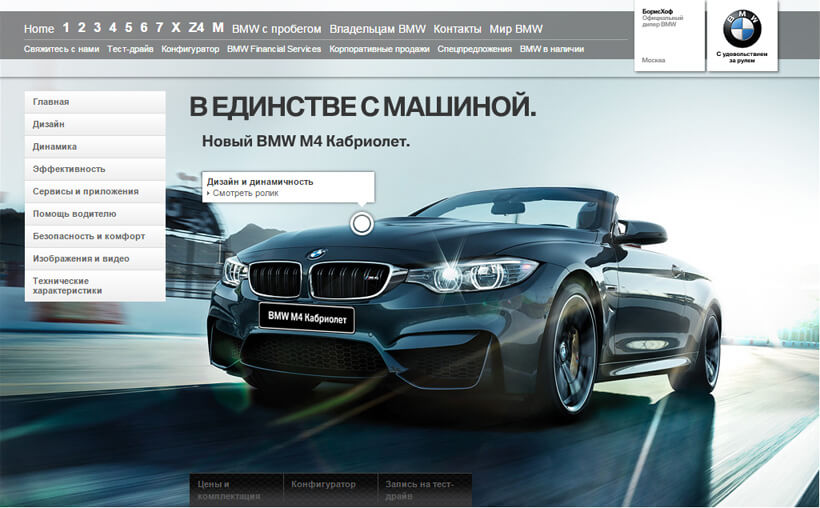Click the headline В ЕДИНСТВЕ С МАШИНОЙ
Screen dimensions: 820x508
363,107
